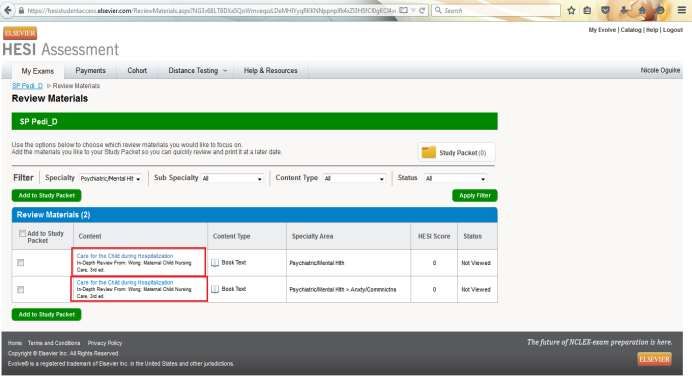Screen dimensions: 692x377
Task: Save page with the Pocket icon
Action: pos(606,10)
